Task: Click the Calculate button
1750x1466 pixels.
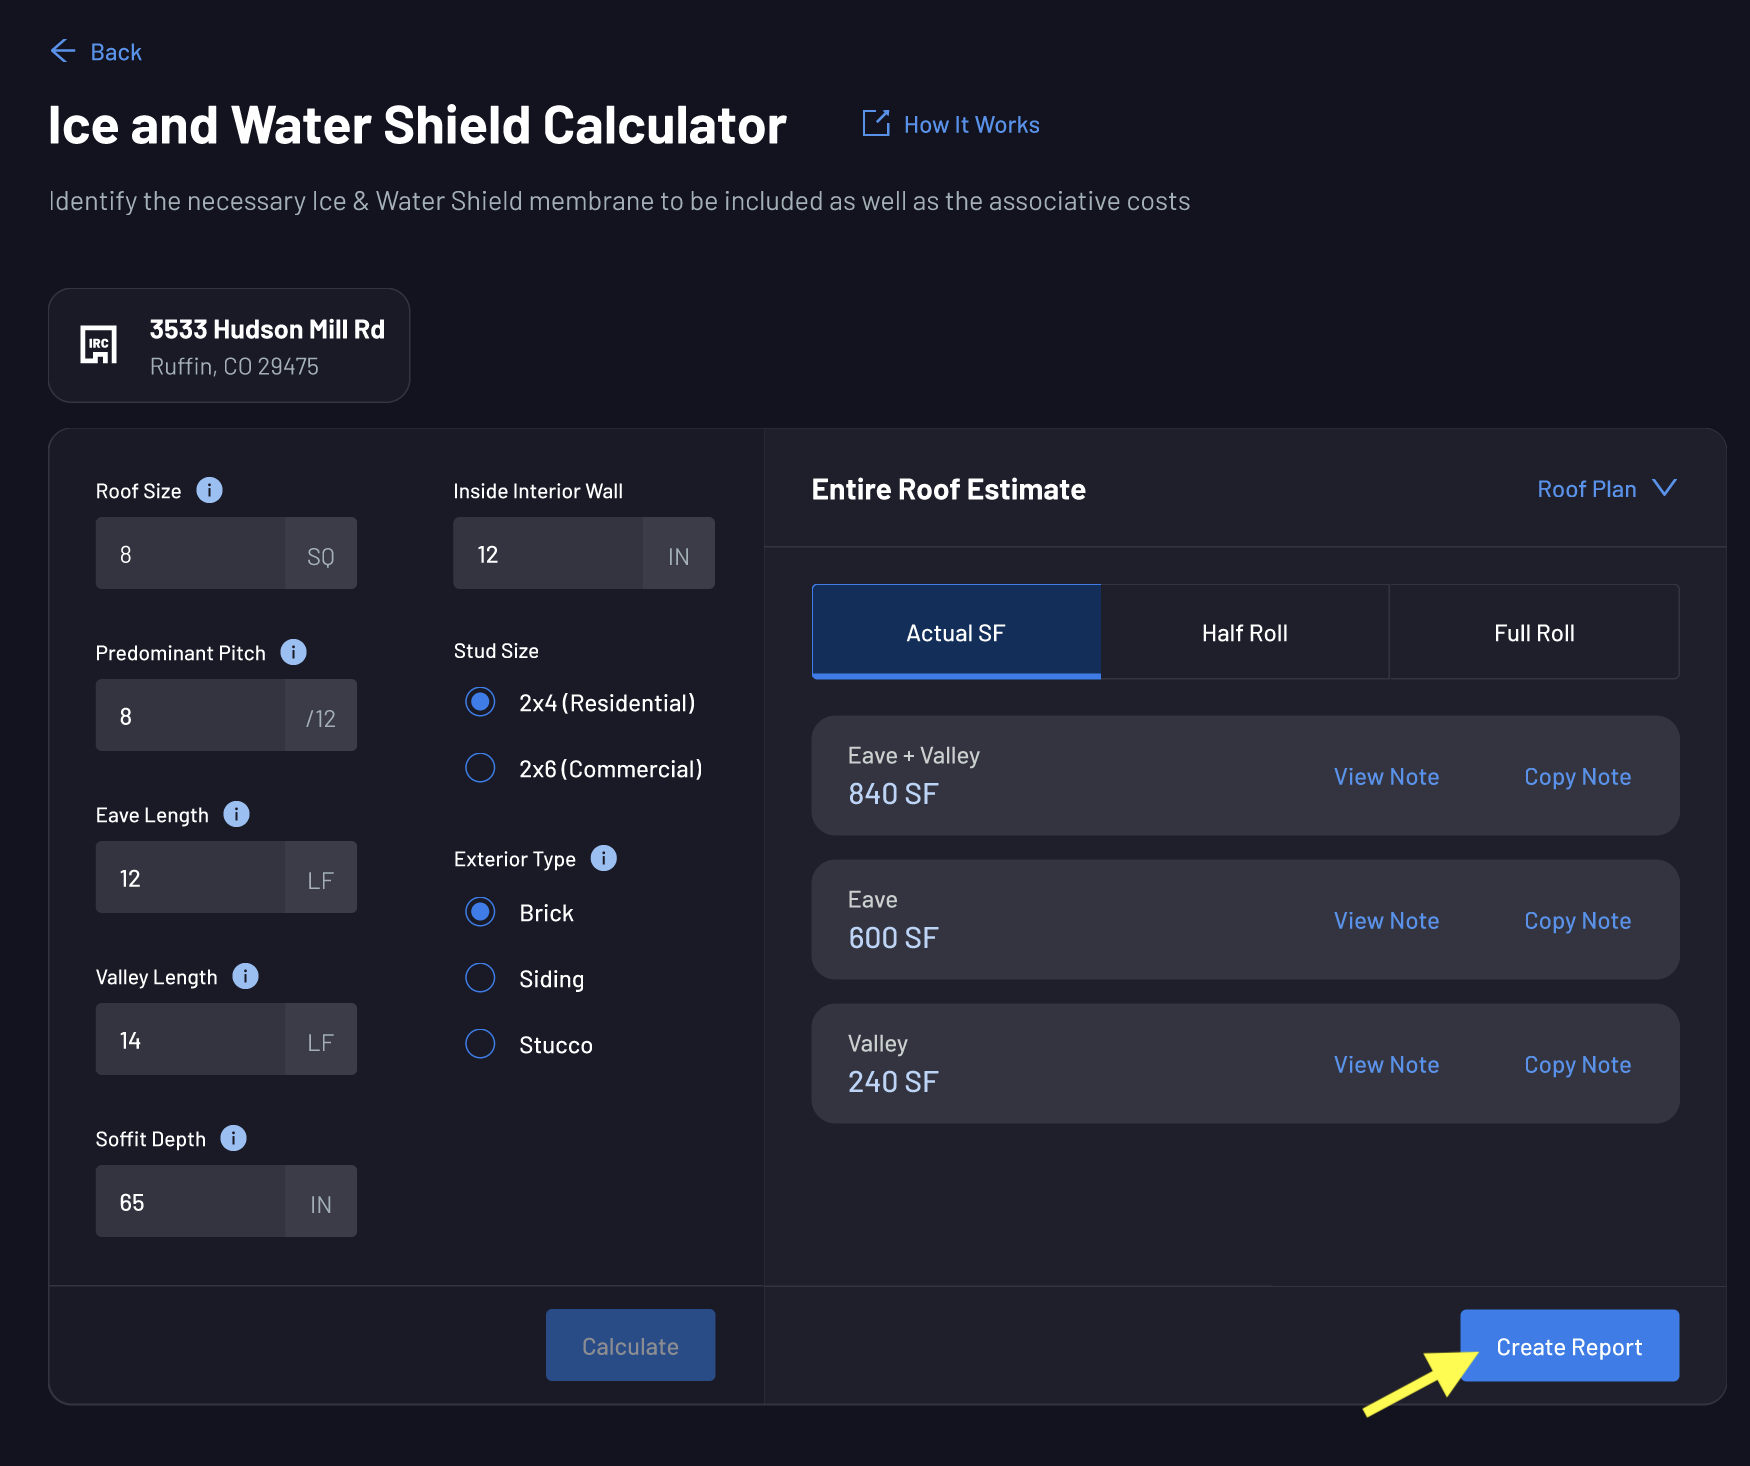Action: [x=630, y=1345]
